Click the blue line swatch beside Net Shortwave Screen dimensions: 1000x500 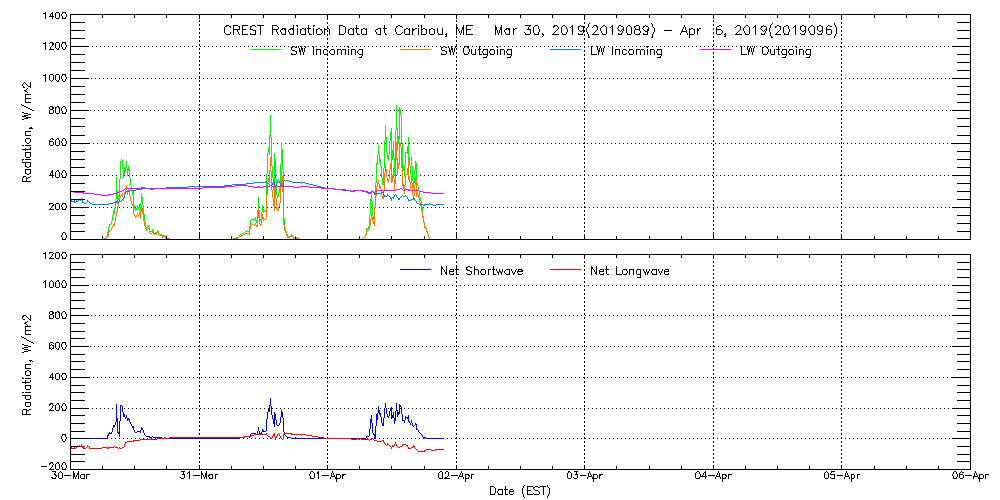tap(414, 270)
